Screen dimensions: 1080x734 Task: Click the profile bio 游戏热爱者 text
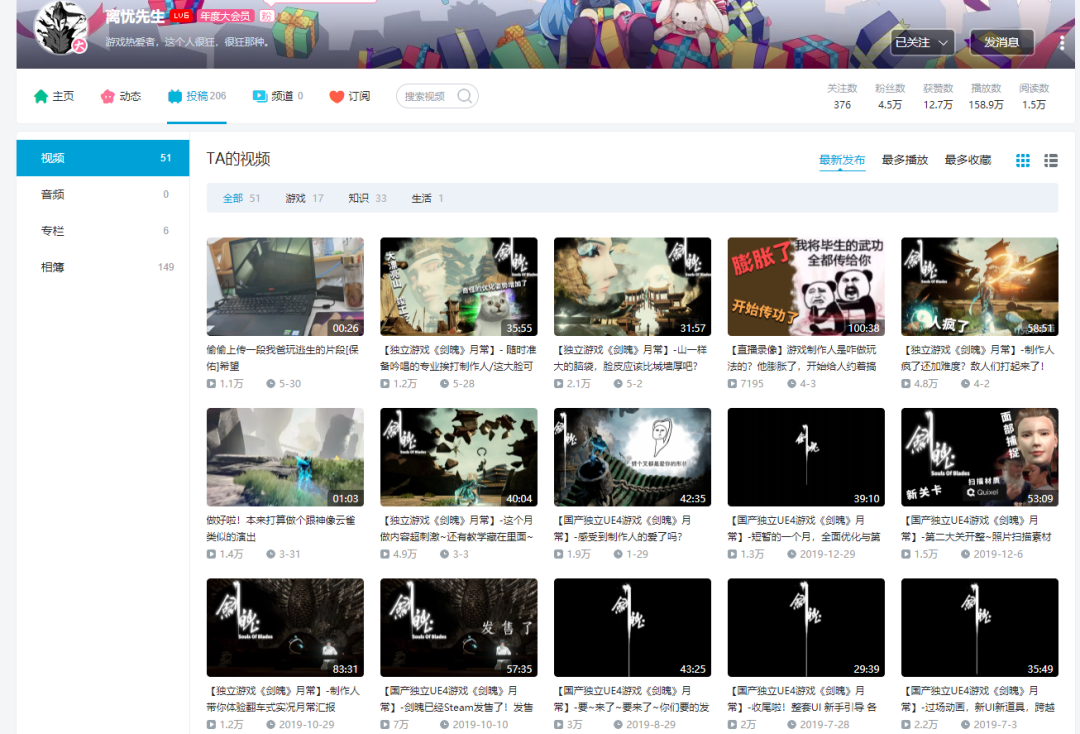(x=187, y=41)
